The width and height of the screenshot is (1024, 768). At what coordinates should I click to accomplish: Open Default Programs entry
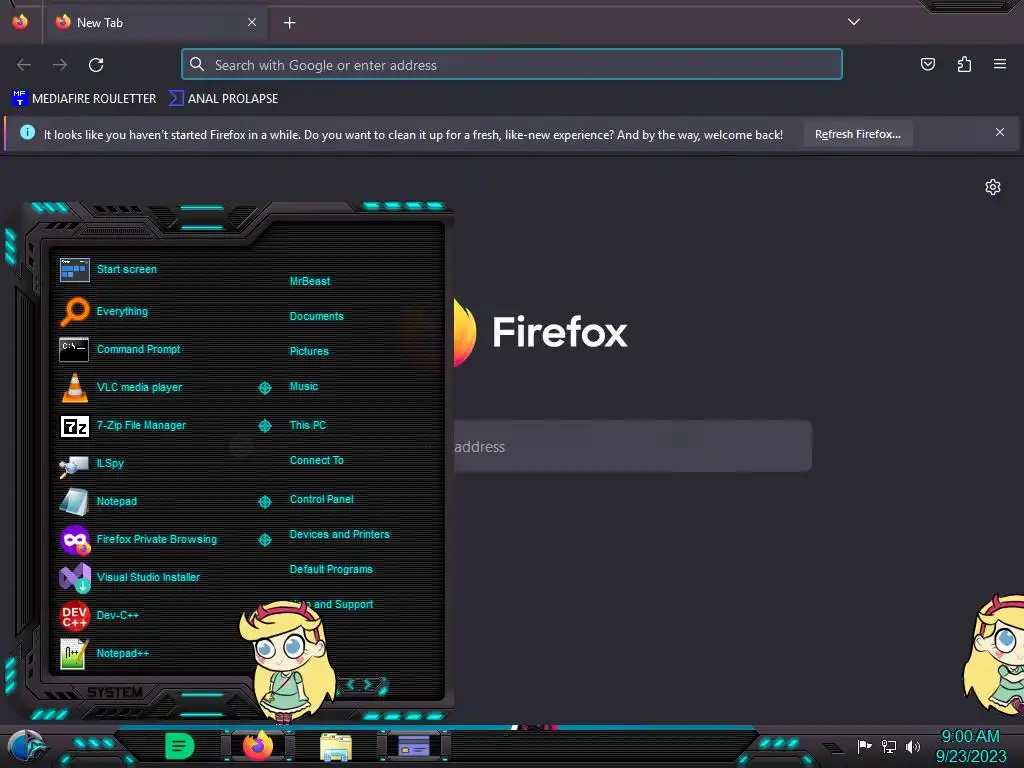click(x=331, y=569)
